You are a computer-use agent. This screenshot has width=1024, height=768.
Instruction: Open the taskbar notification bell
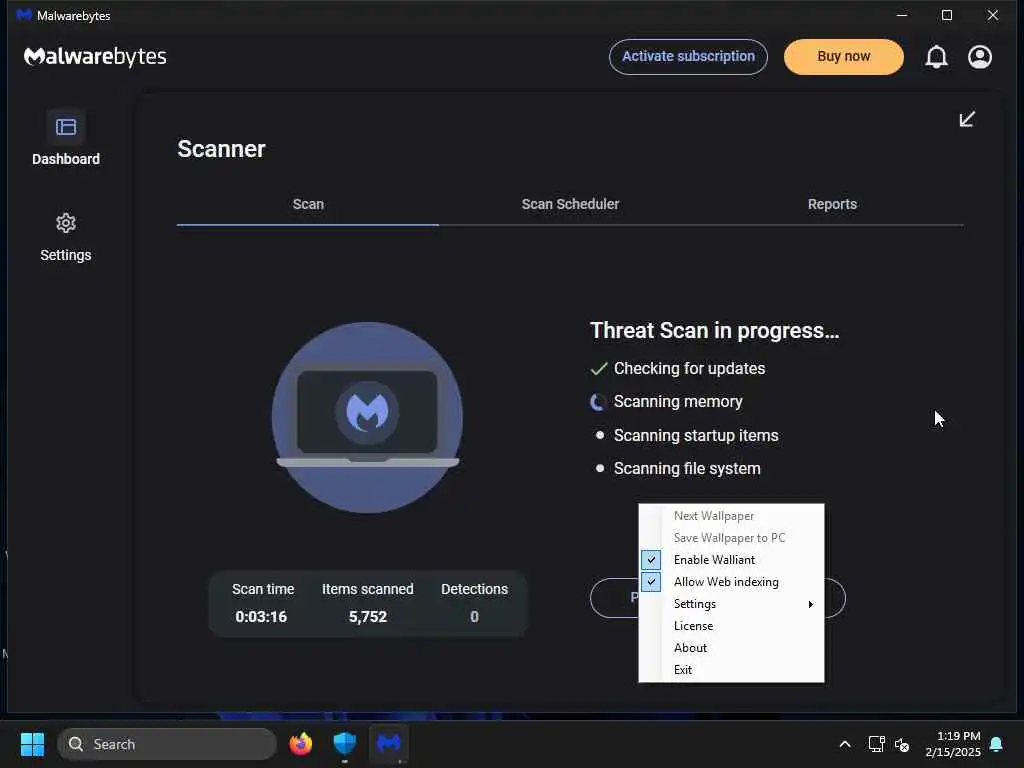[997, 744]
